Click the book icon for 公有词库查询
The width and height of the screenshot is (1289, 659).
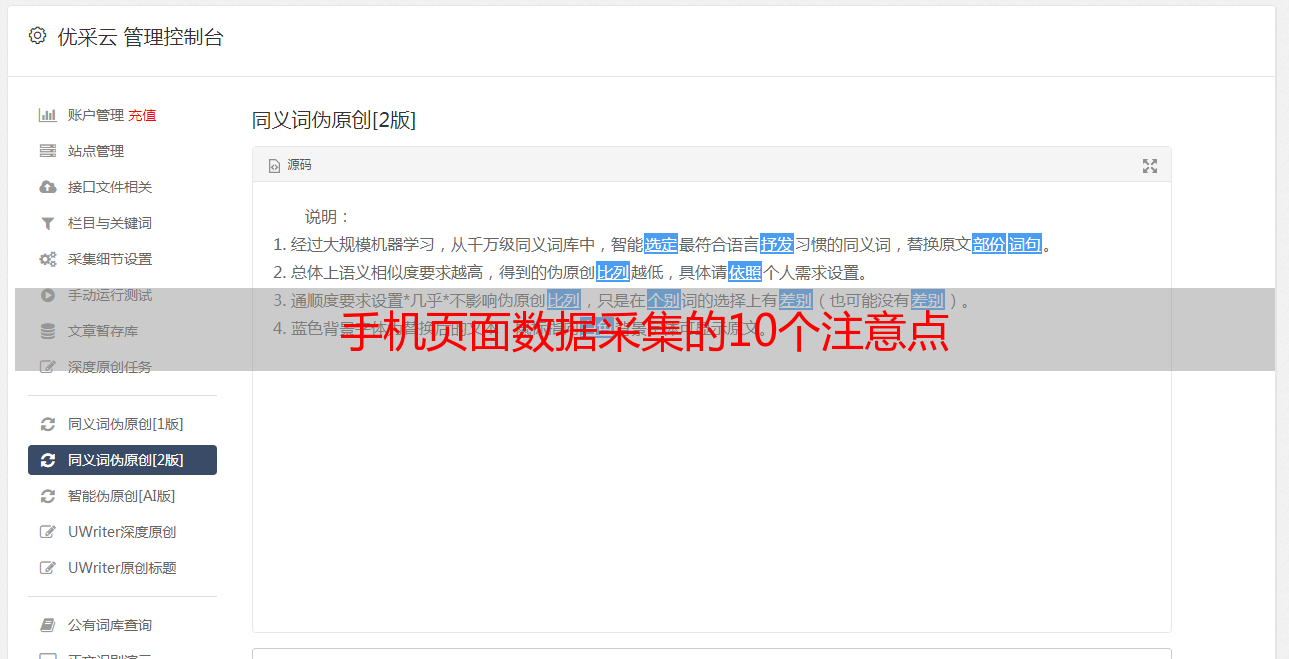click(47, 625)
